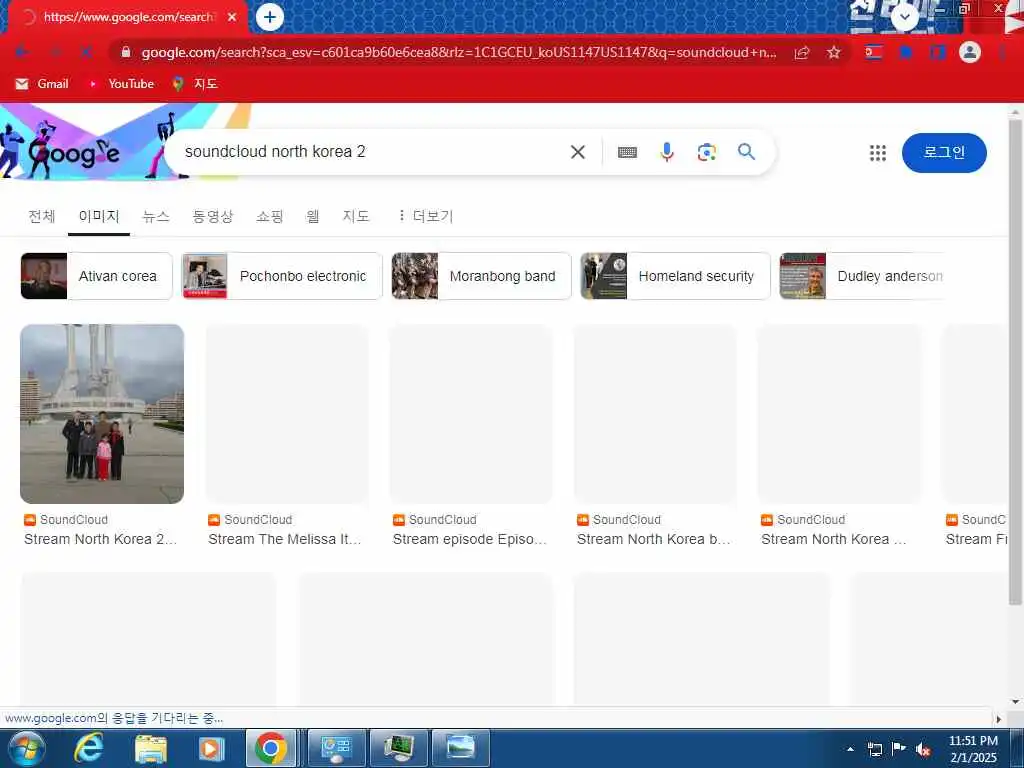
Task: Close the Google search tab
Action: click(x=232, y=17)
